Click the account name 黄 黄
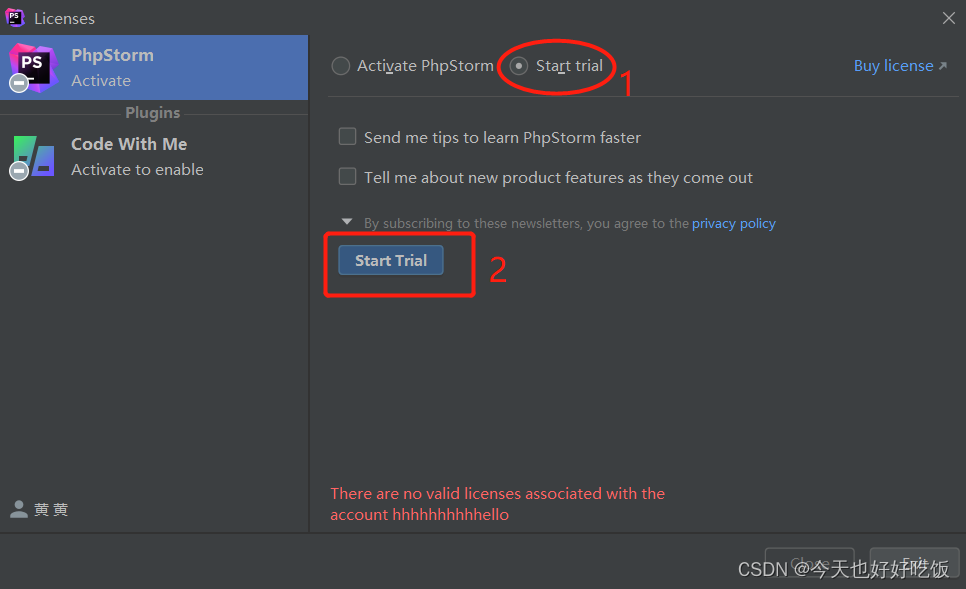Viewport: 966px width, 589px height. [x=51, y=510]
